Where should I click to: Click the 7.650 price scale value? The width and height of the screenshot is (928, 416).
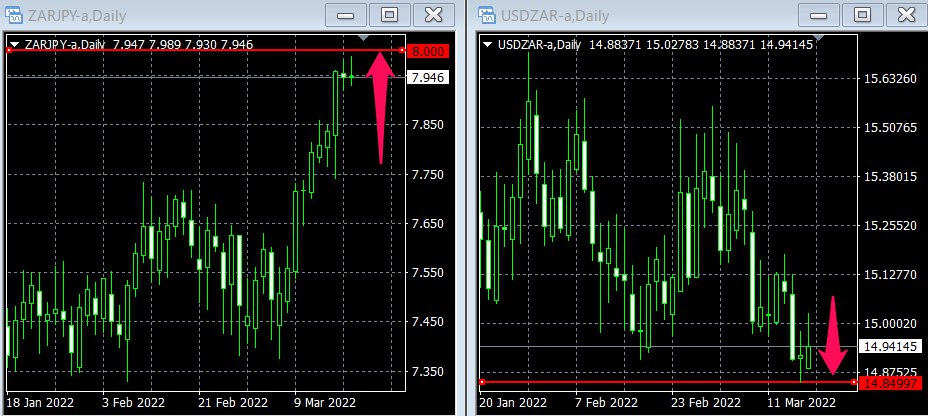(x=428, y=224)
